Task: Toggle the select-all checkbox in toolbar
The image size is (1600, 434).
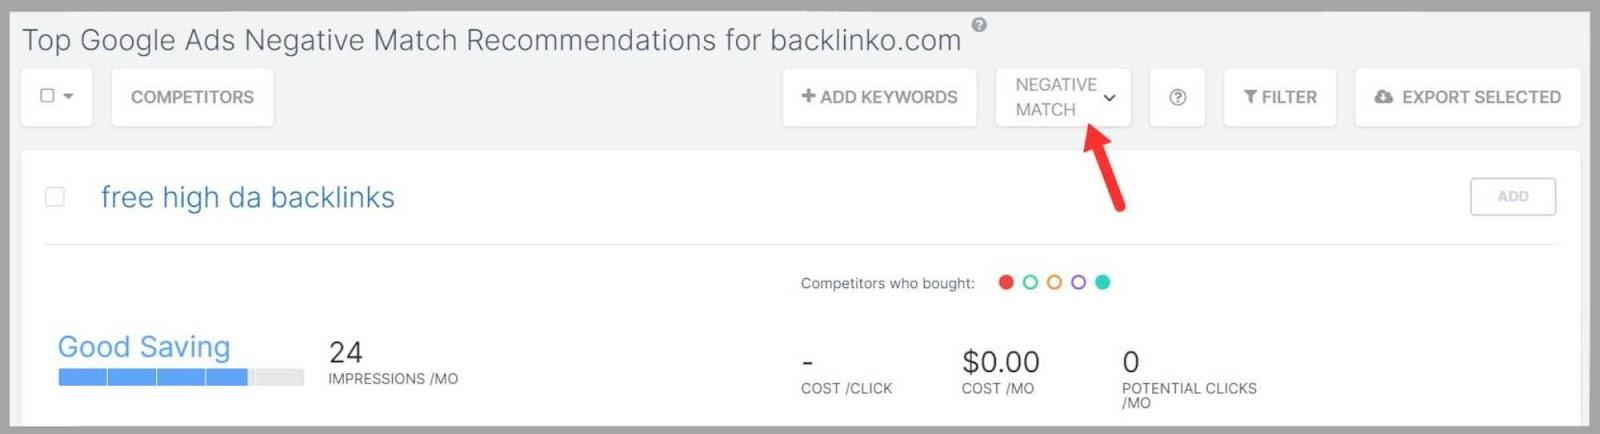Action: coord(47,96)
